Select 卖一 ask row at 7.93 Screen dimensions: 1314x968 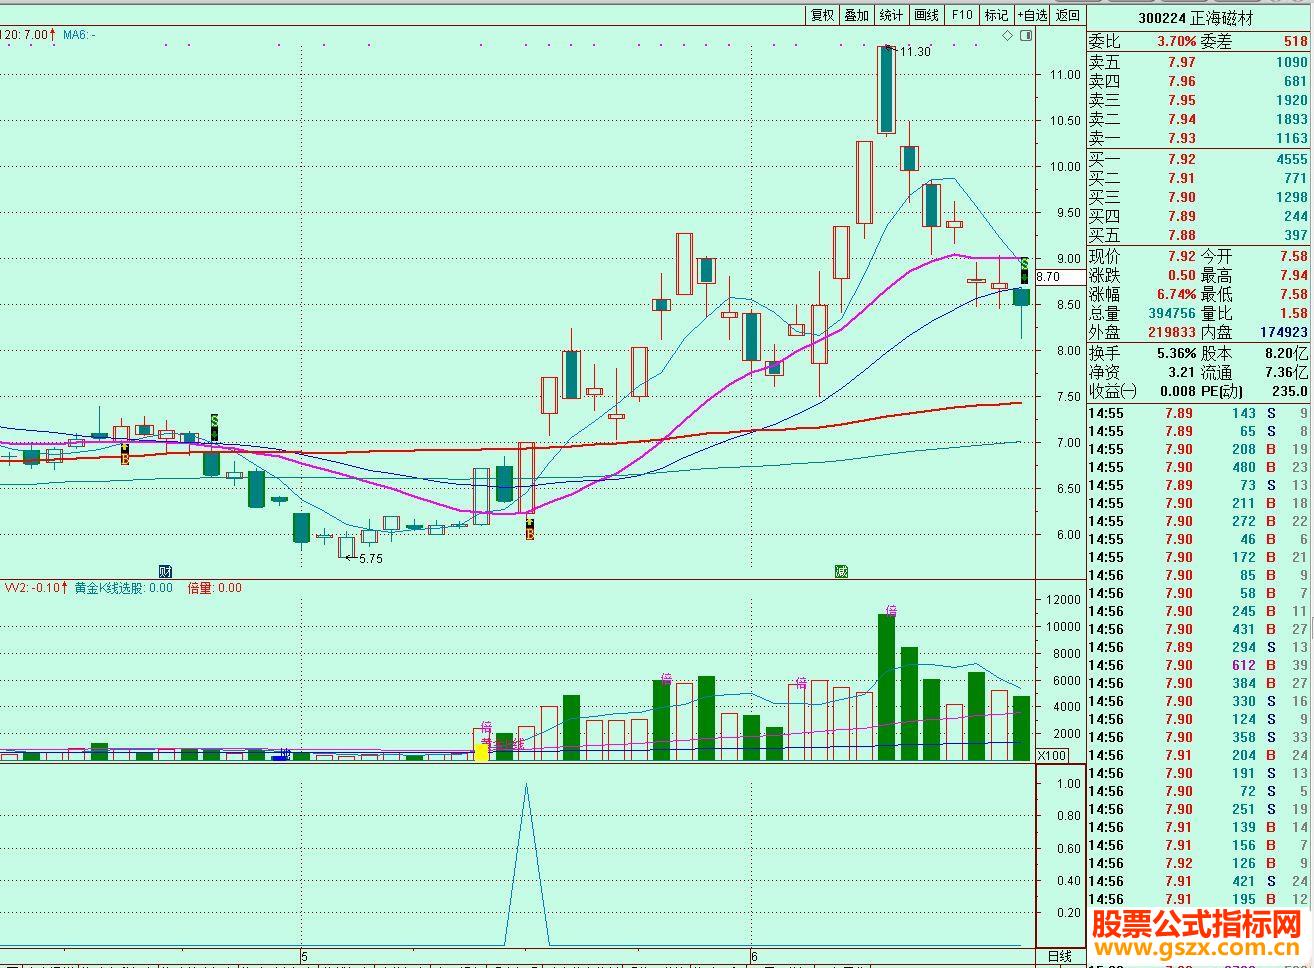1199,138
